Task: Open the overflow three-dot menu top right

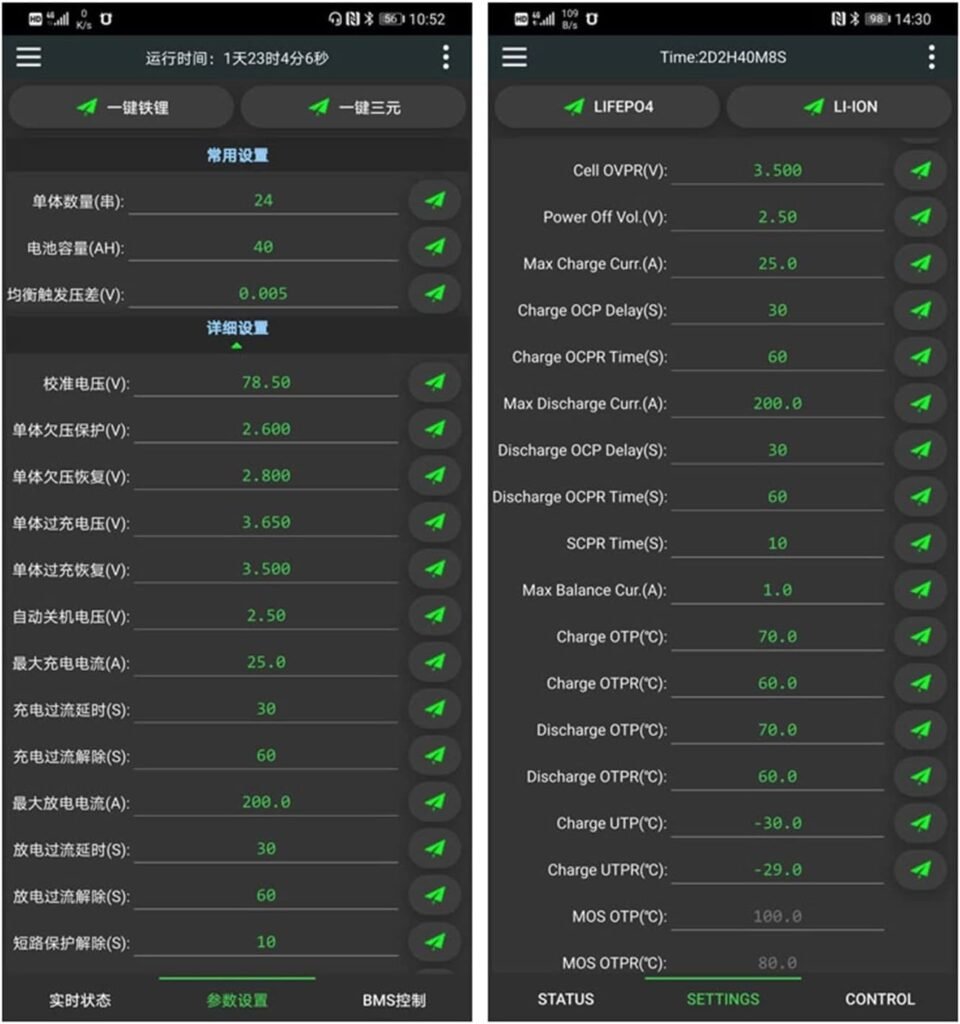Action: [445, 57]
